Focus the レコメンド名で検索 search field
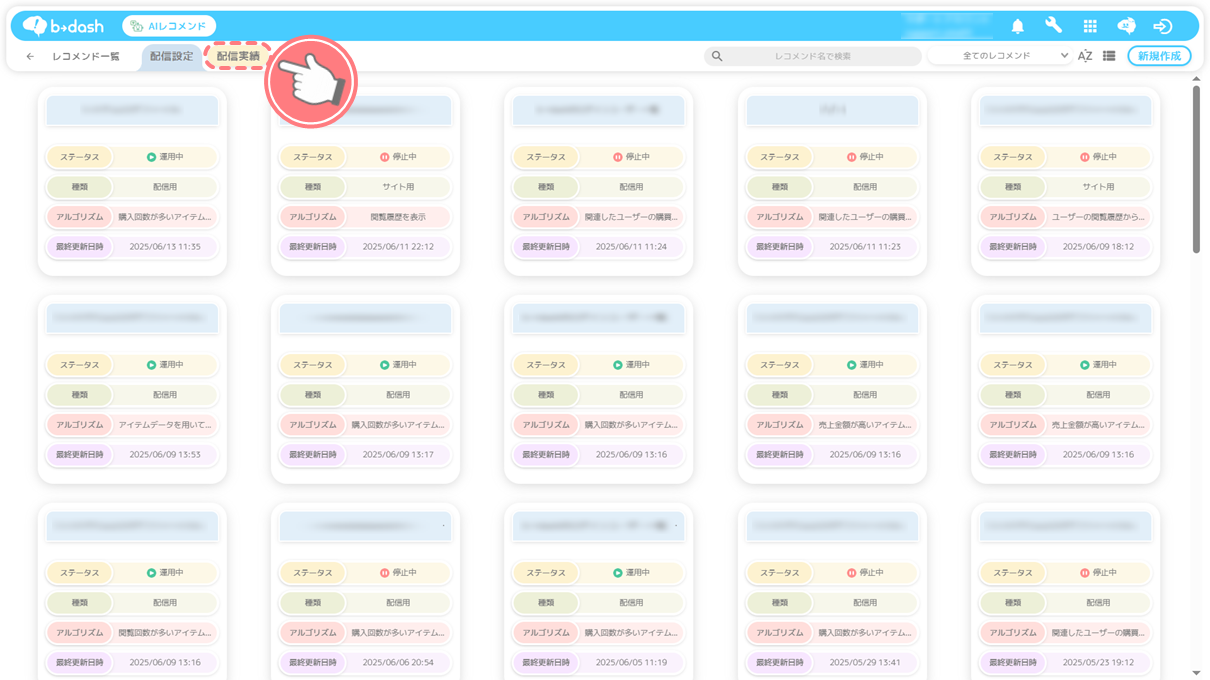The height and width of the screenshot is (680, 1210). (x=813, y=56)
